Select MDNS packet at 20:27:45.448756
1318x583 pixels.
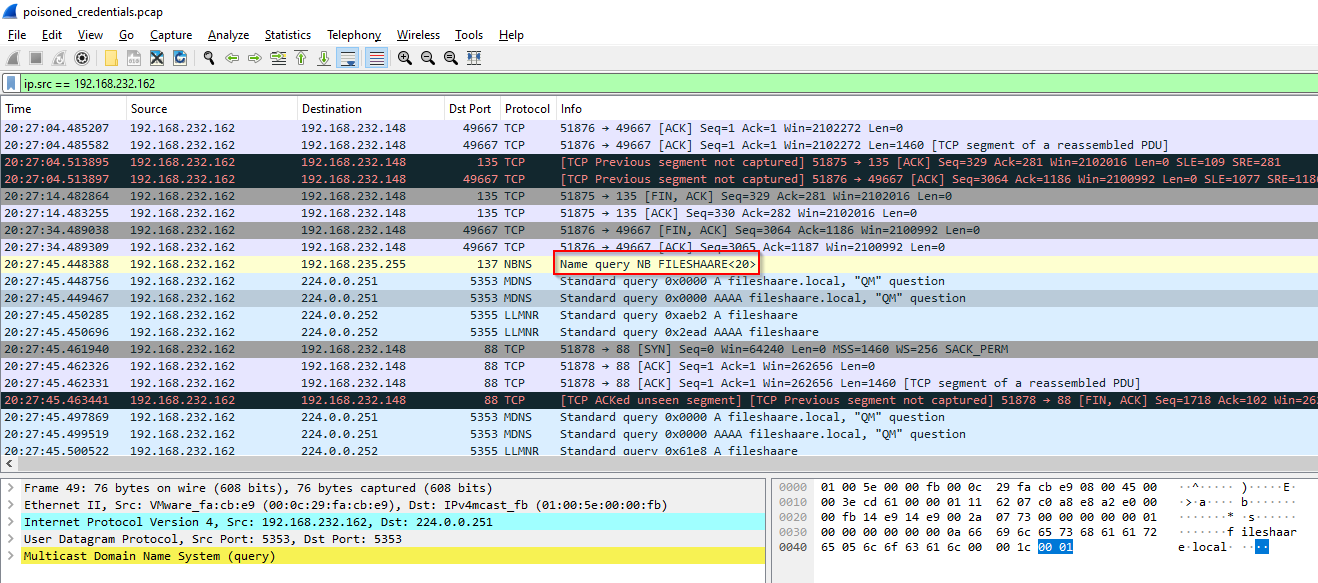click(659, 281)
